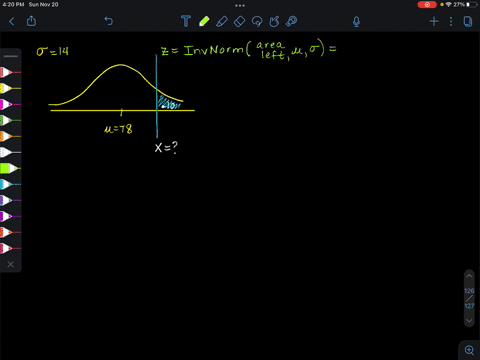480x360 pixels.
Task: Open more options vertical dots
Action: 451,22
